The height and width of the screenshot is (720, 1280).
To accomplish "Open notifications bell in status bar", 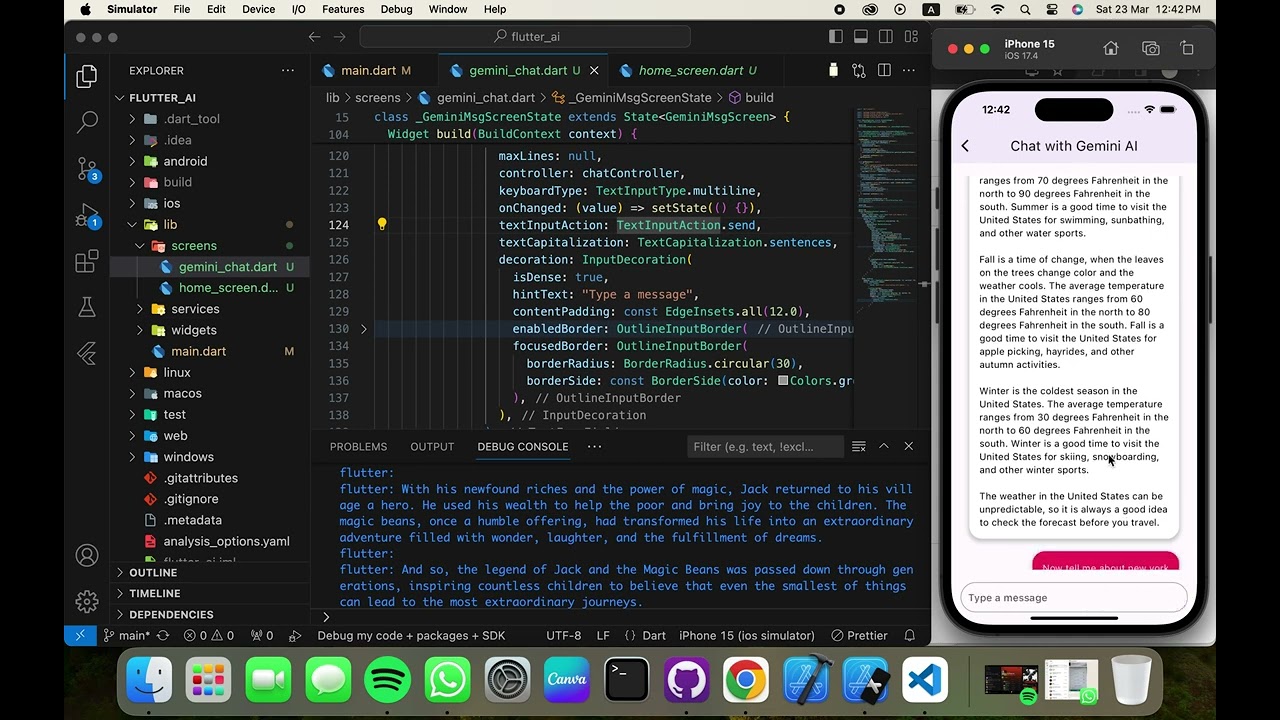I will click(x=909, y=635).
